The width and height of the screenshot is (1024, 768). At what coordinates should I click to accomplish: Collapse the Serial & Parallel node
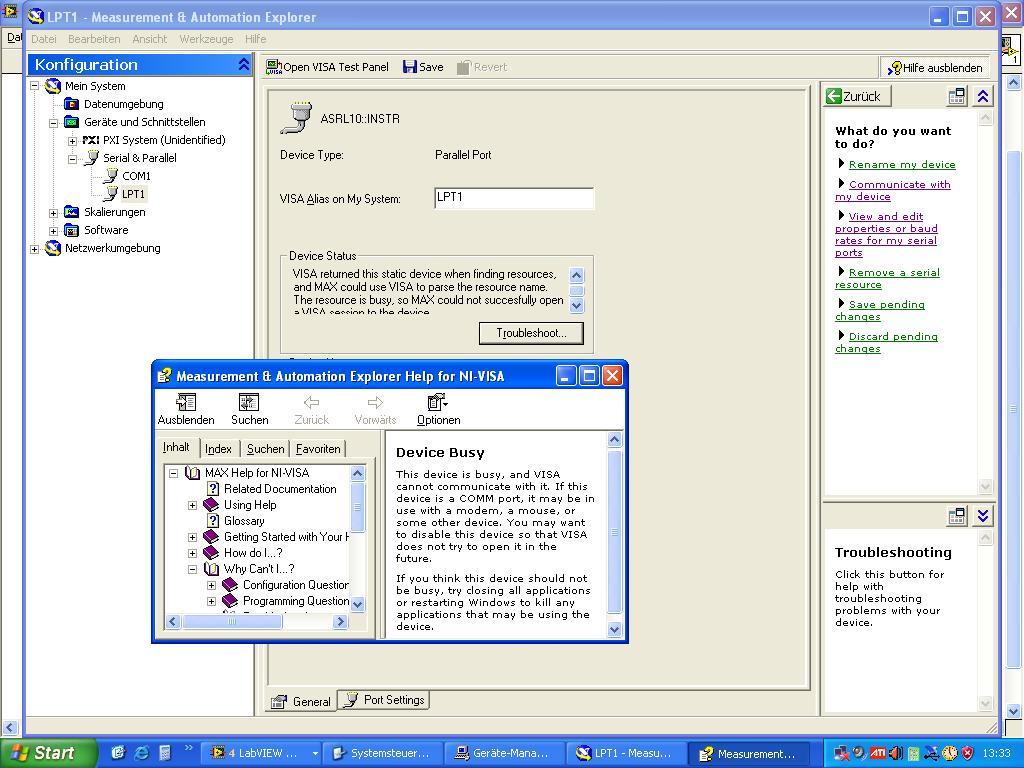coord(72,158)
